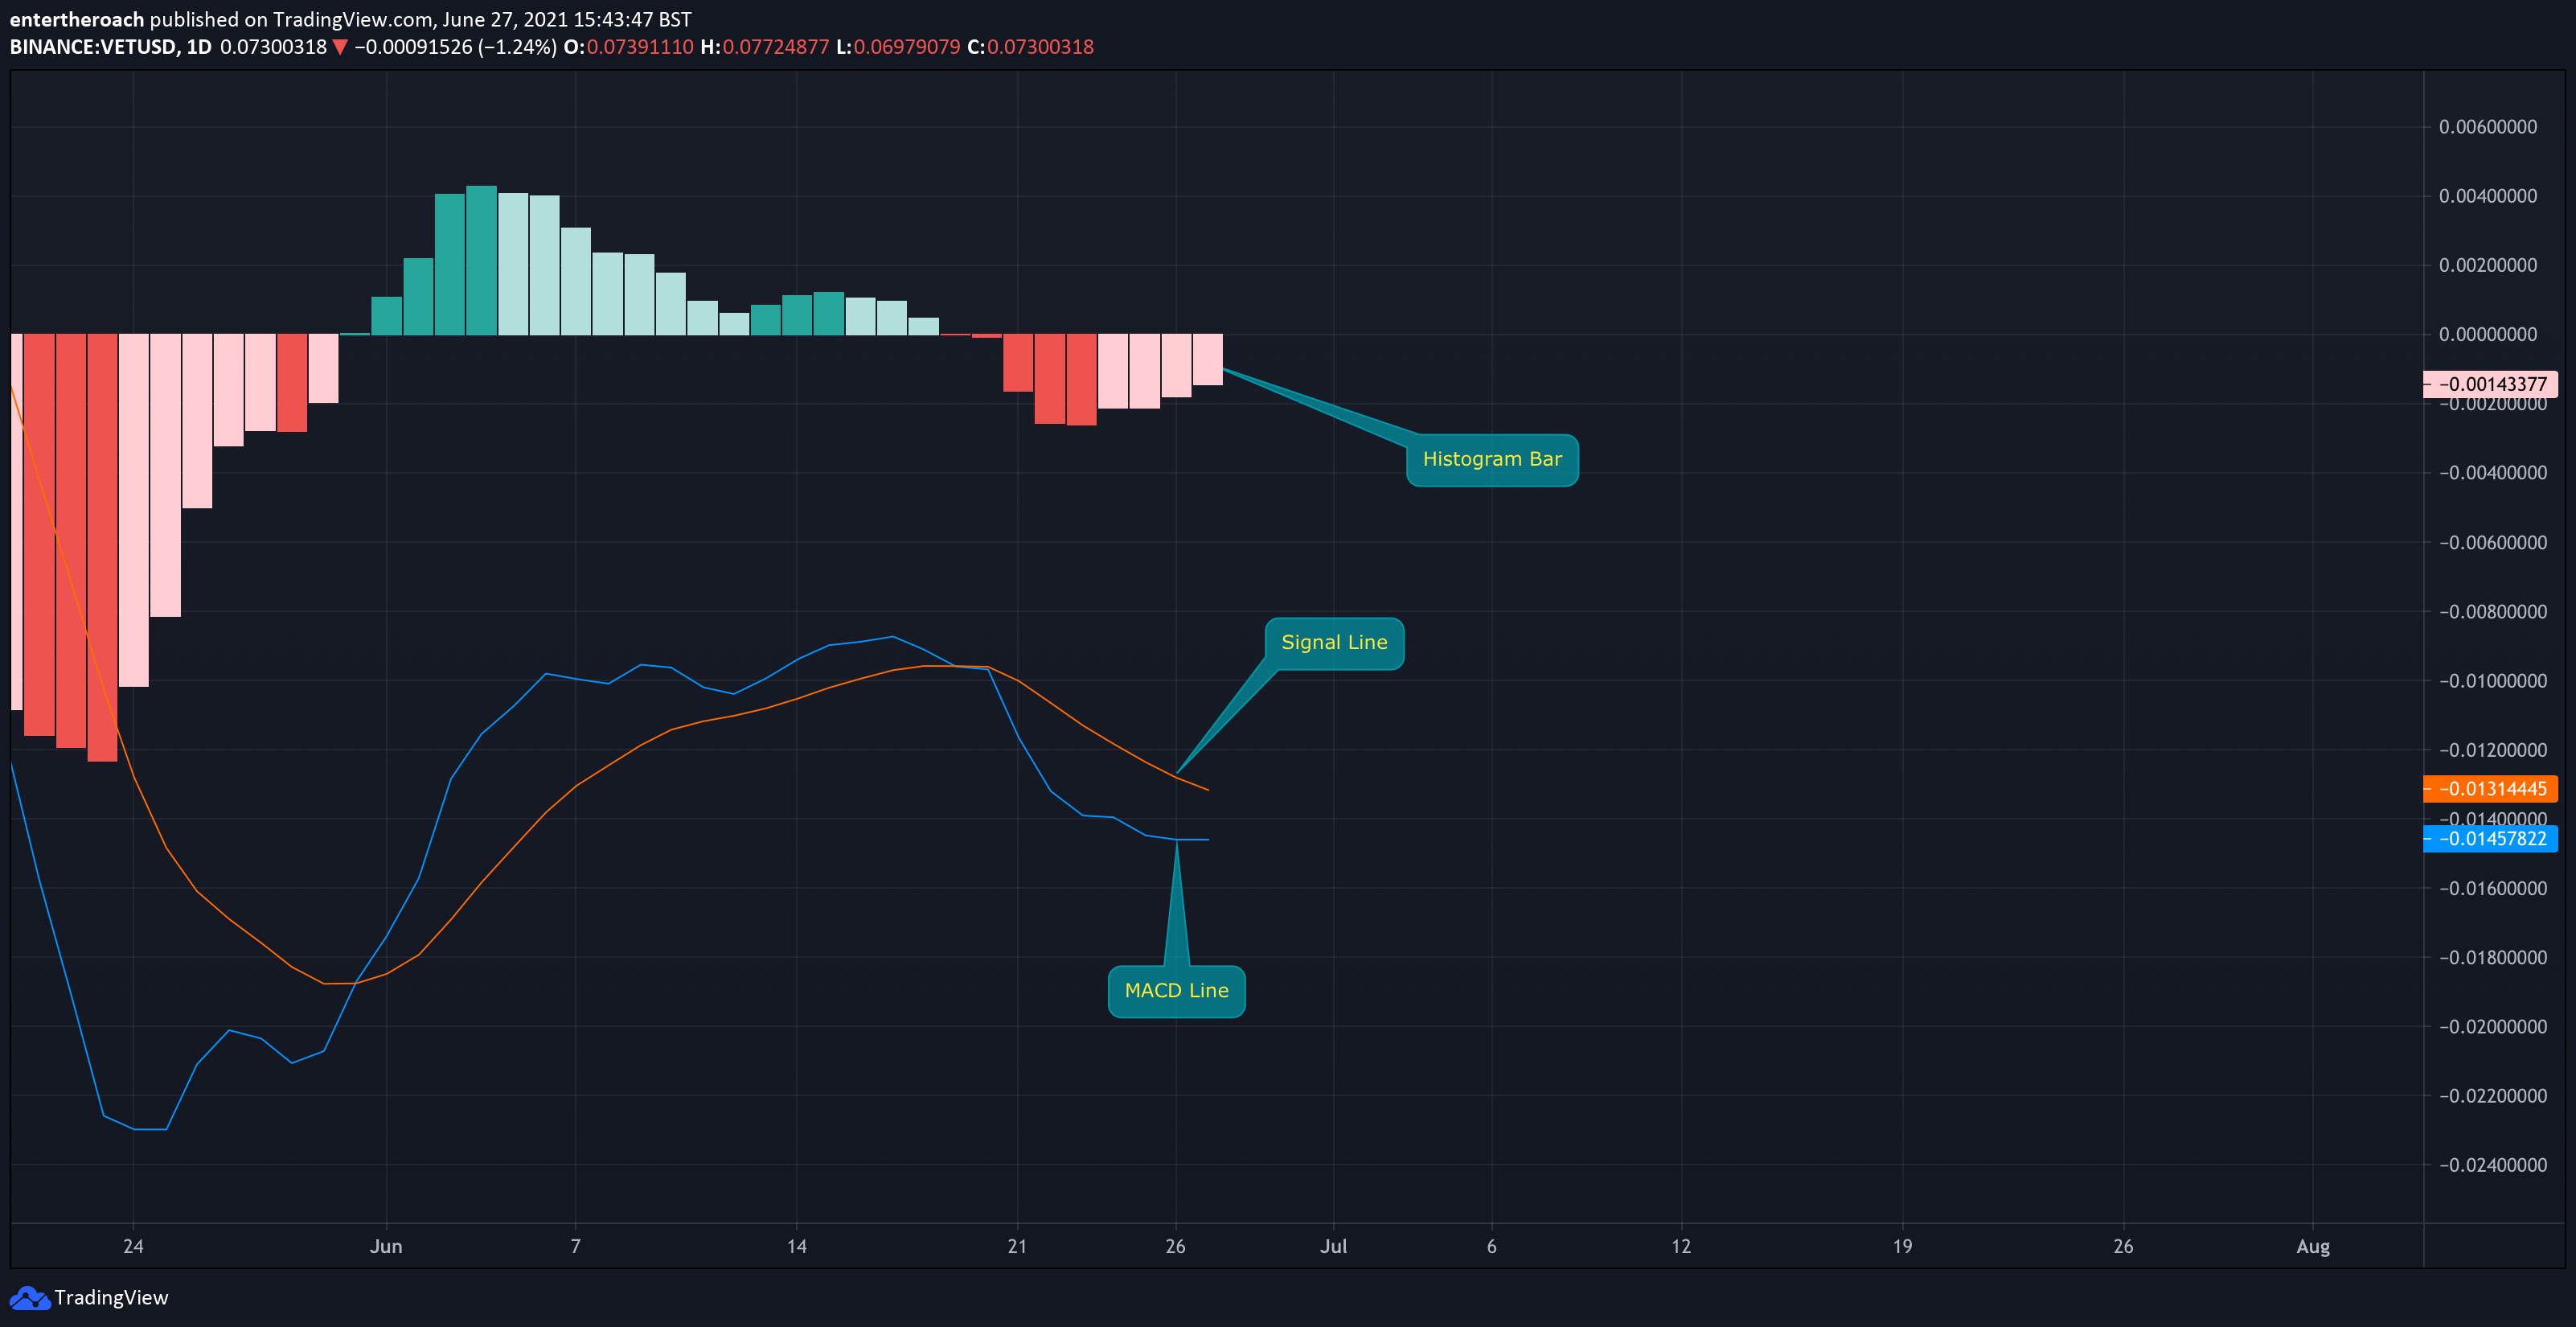Click the -0.01000000 price scale label
The image size is (2576, 1327).
[x=2493, y=681]
